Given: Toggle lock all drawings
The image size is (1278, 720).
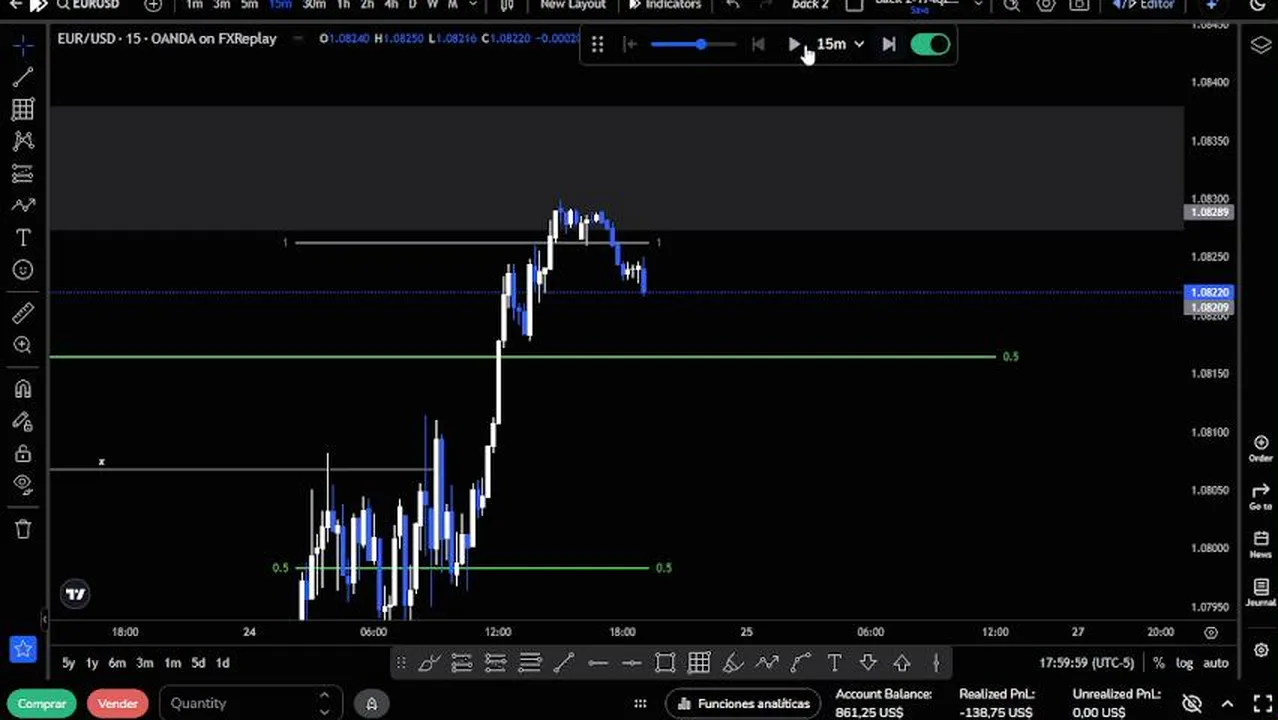Looking at the screenshot, I should coord(23,453).
